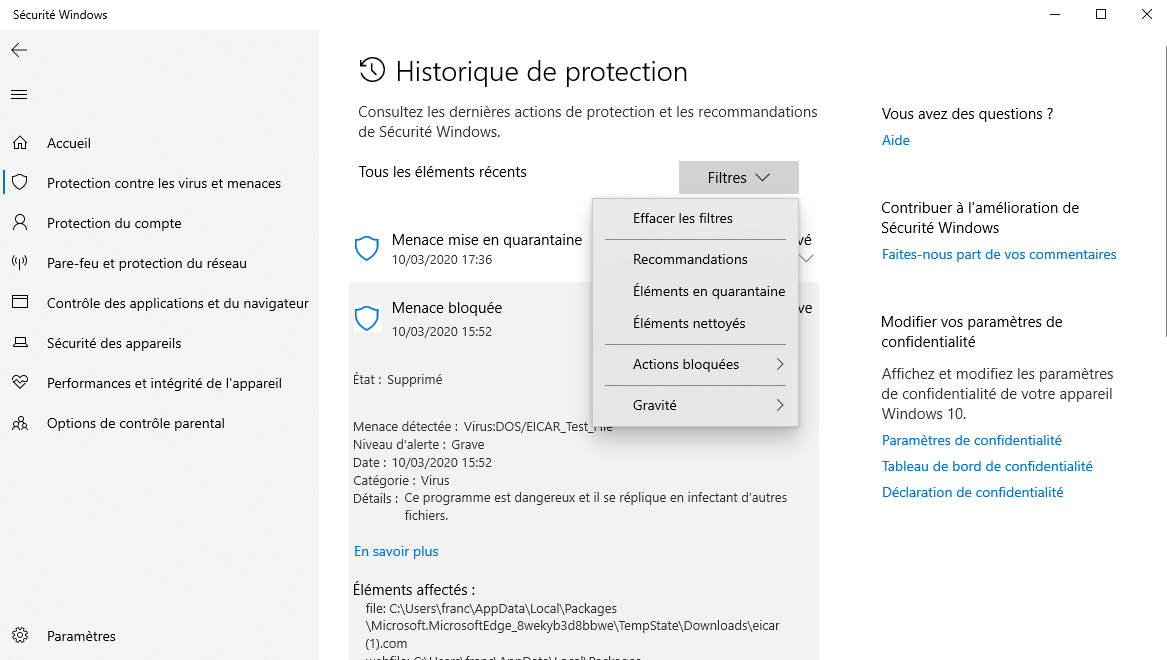Open Protection du compte section
This screenshot has height=660, width=1167.
click(114, 223)
